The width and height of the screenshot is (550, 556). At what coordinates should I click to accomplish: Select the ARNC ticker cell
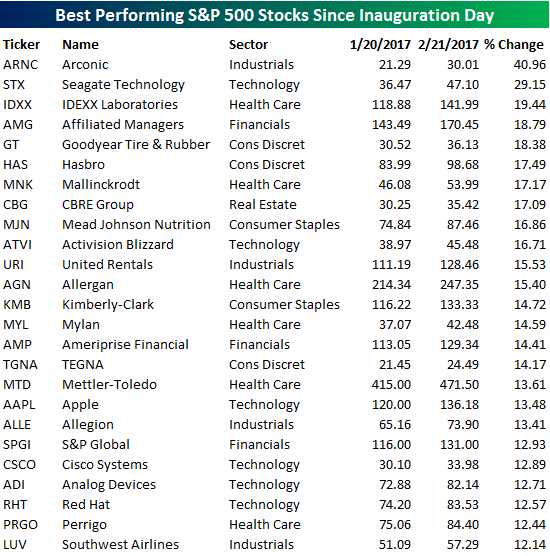pyautogui.click(x=21, y=65)
